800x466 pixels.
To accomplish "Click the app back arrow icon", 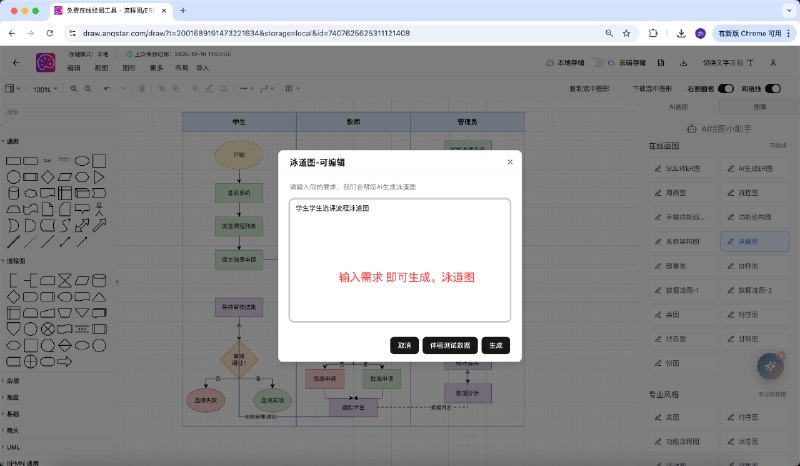I will pyautogui.click(x=16, y=62).
